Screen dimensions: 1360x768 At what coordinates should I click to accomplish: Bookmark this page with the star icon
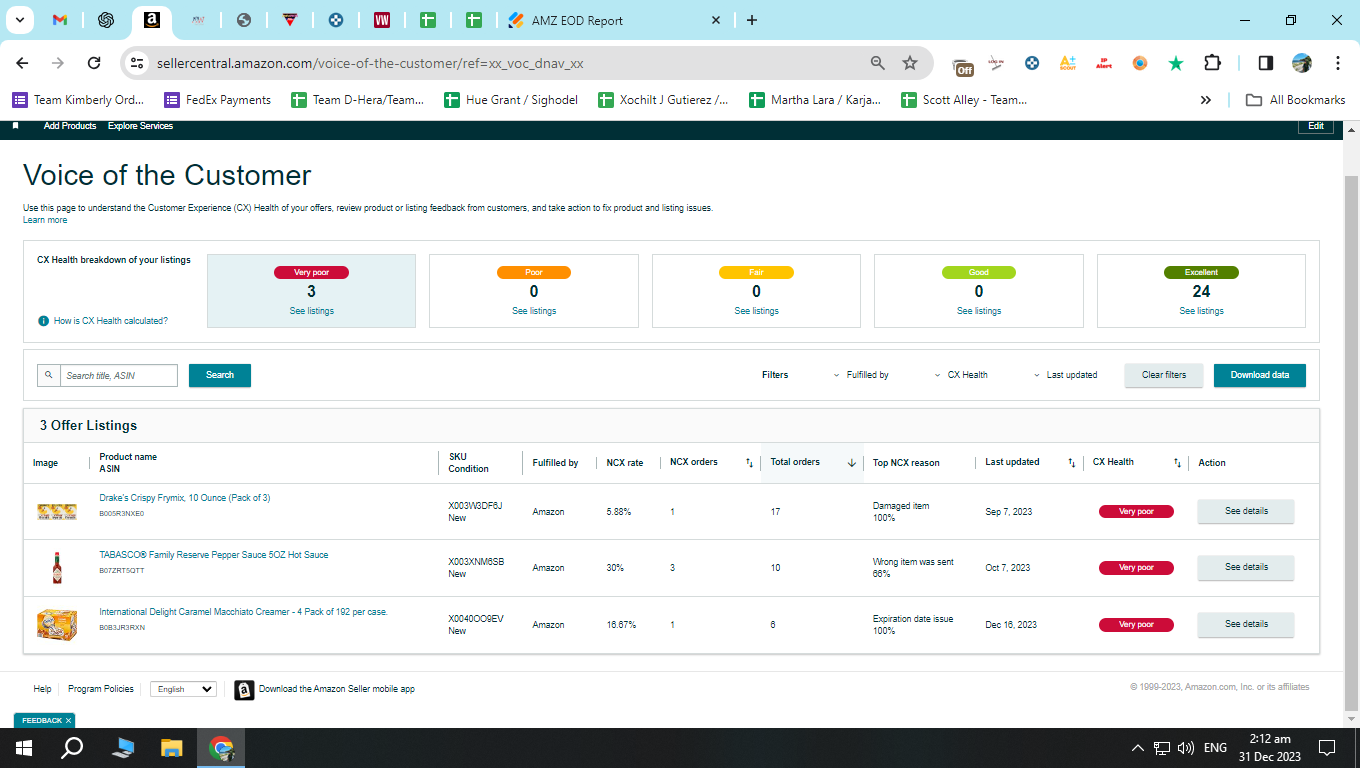(910, 63)
